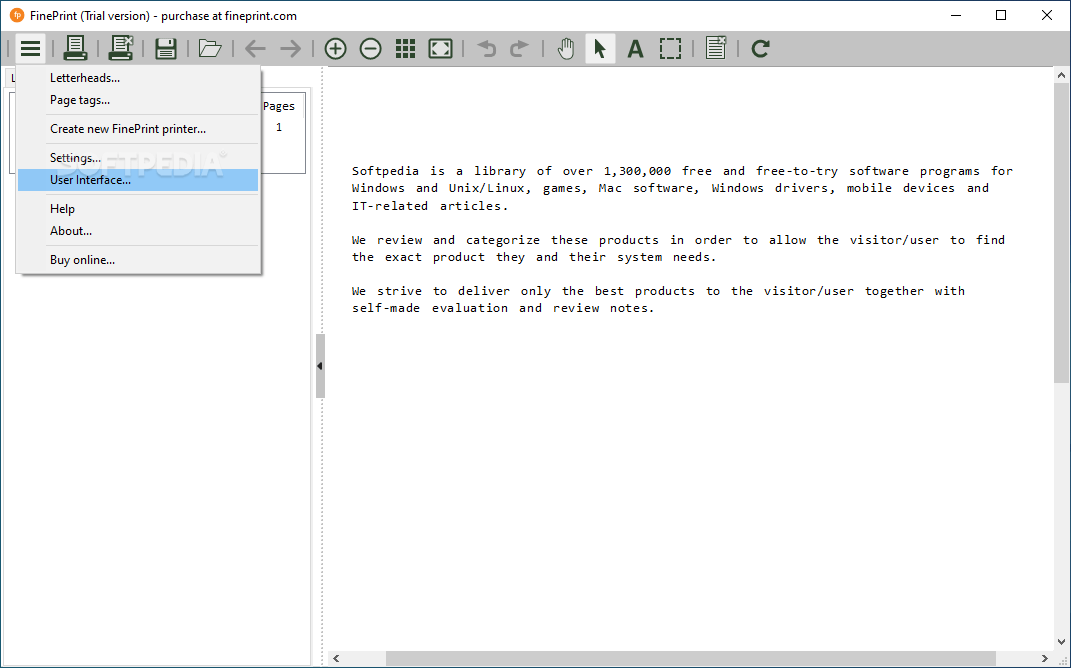Click Create new FinePrint printer
Screen dimensions: 1071x668
click(x=126, y=128)
